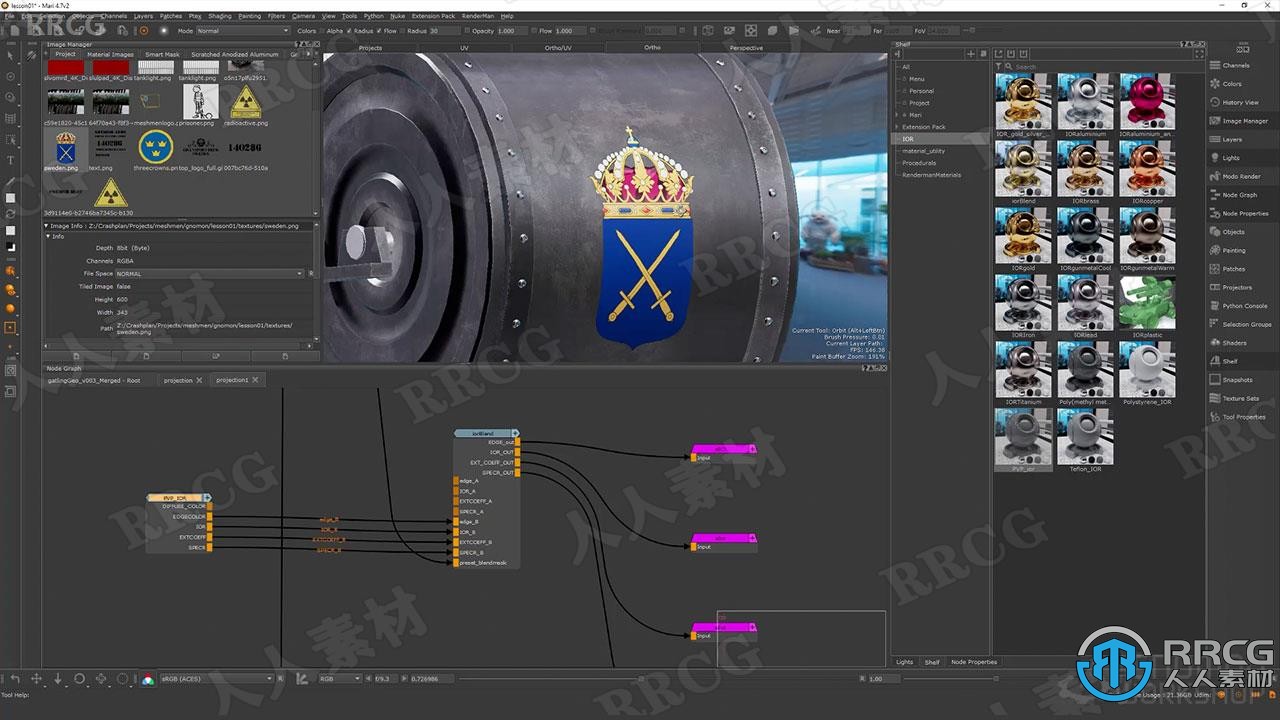Viewport: 1280px width, 720px height.
Task: Switch to Material Images tab
Action: (110, 54)
